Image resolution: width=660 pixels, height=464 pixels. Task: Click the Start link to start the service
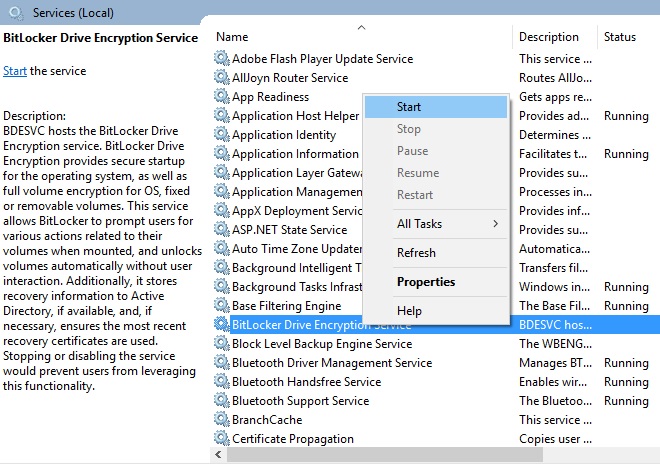(15, 71)
